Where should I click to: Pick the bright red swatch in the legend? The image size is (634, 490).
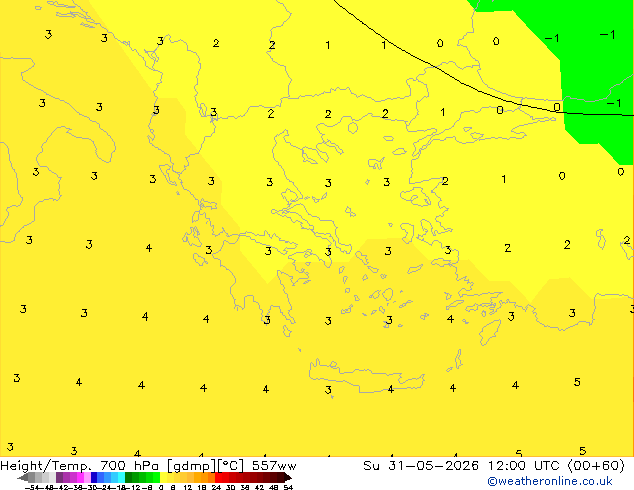click(218, 478)
